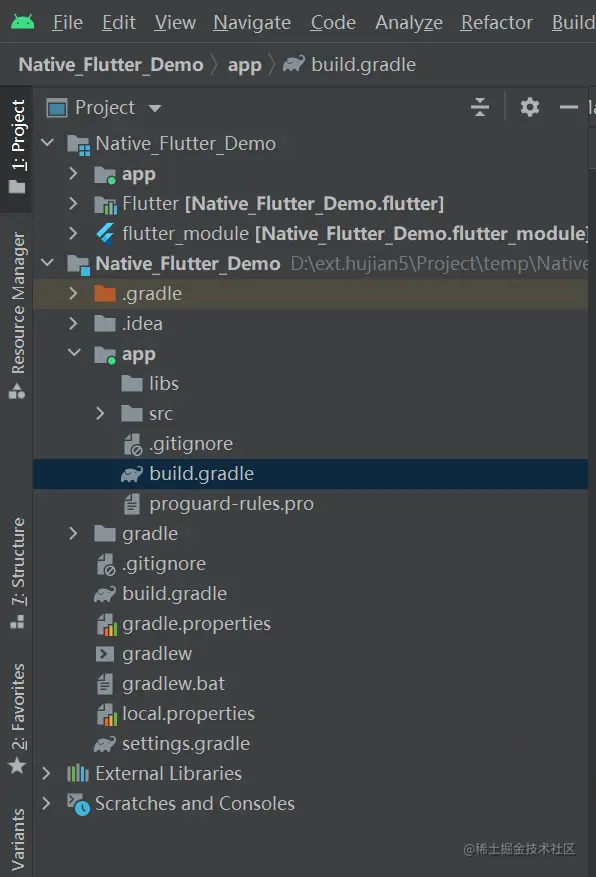Click build.gradle in the breadcrumb bar
596x877 pixels.
click(x=363, y=64)
